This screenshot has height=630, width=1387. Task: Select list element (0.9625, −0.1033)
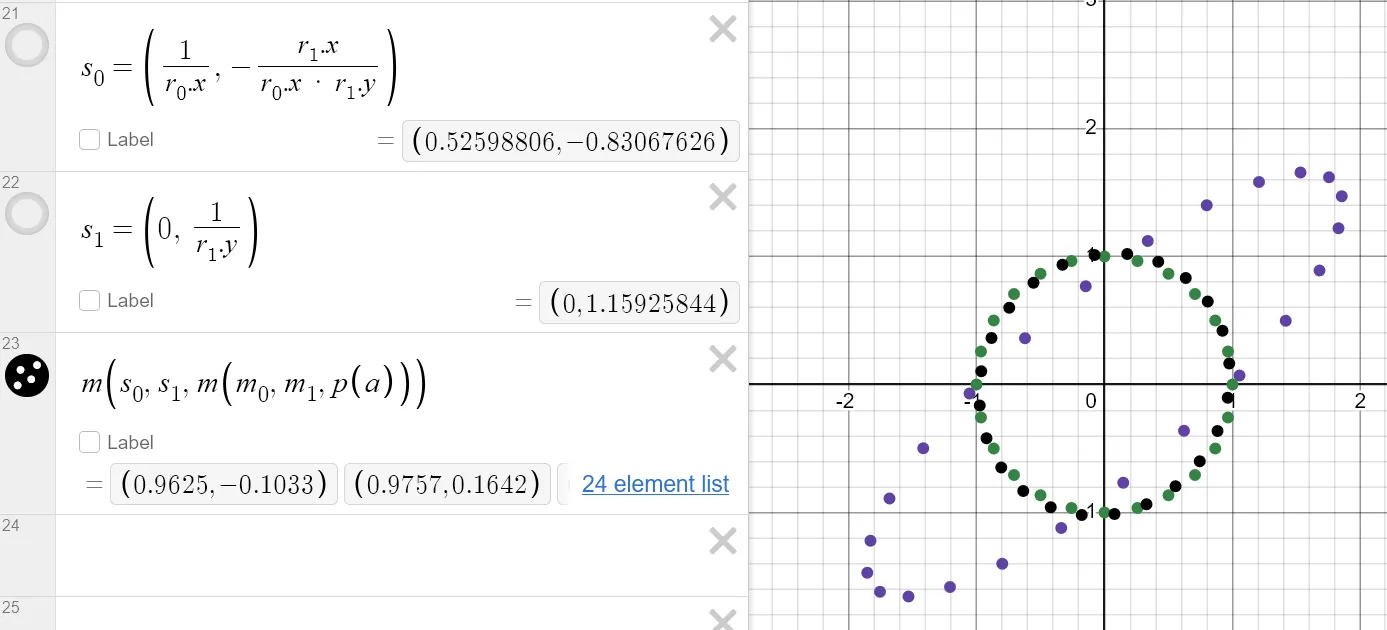(x=223, y=485)
